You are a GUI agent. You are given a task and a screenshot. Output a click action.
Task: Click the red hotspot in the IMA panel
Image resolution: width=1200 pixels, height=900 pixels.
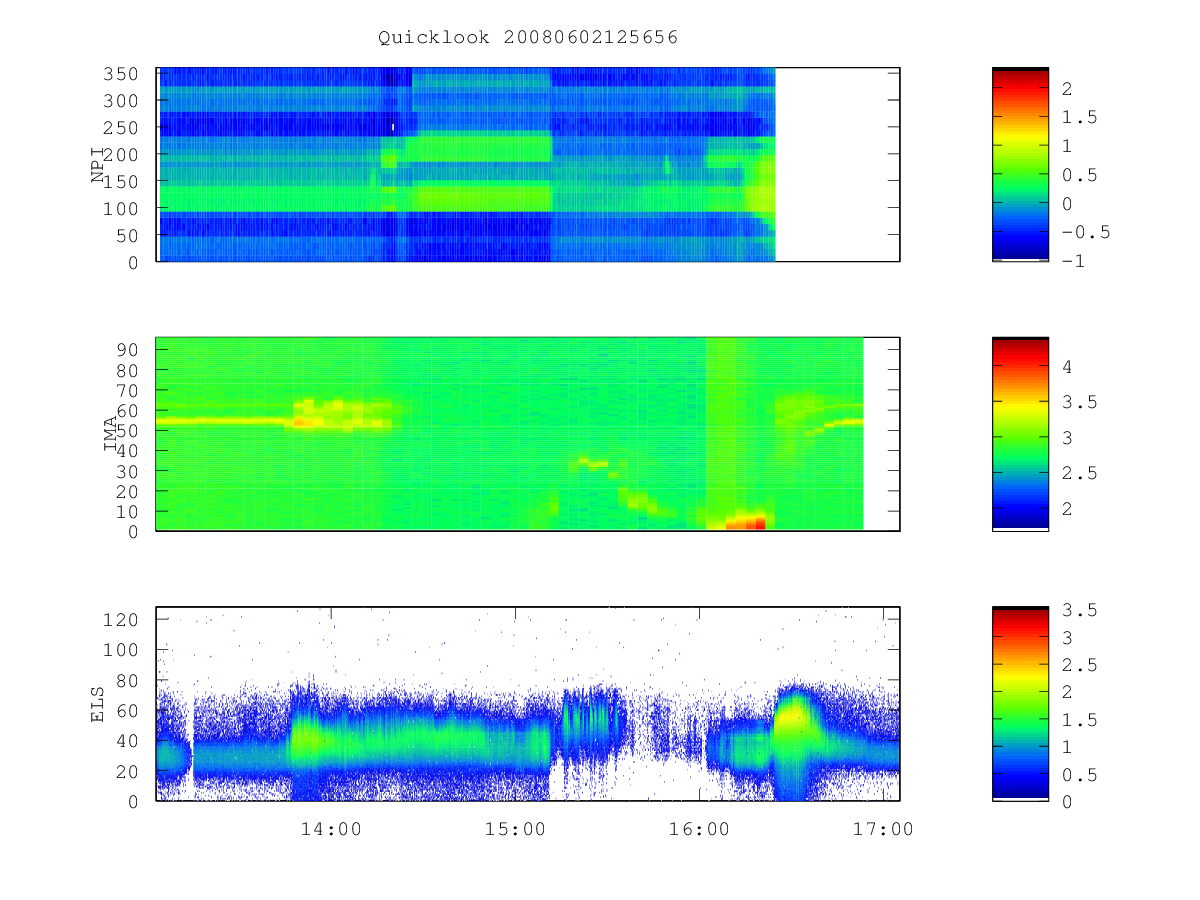tap(746, 522)
